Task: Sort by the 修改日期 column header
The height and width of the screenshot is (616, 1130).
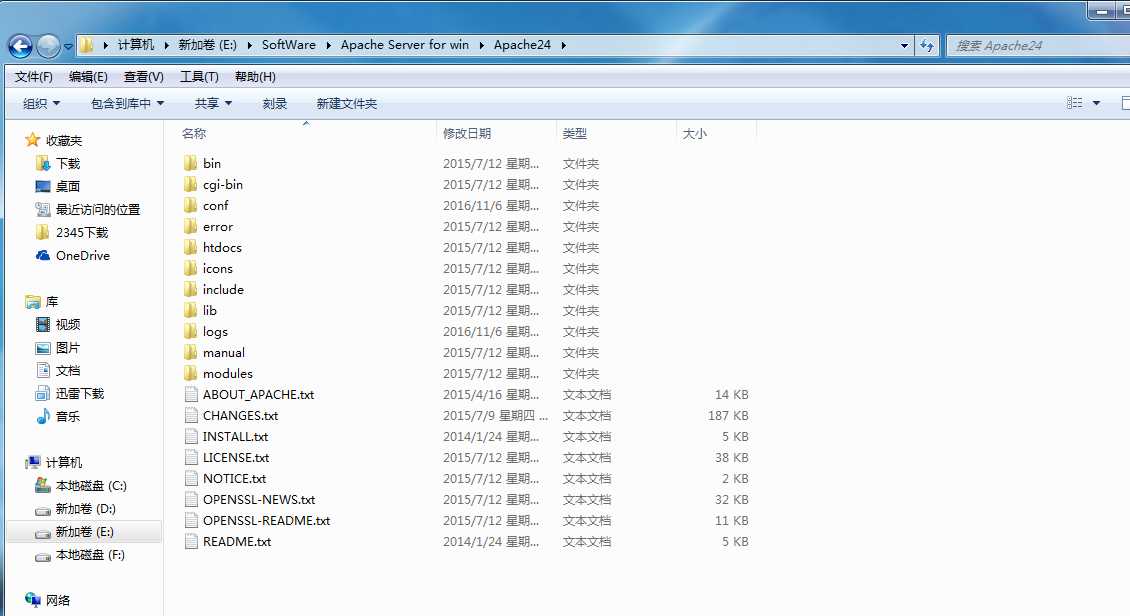Action: point(467,133)
